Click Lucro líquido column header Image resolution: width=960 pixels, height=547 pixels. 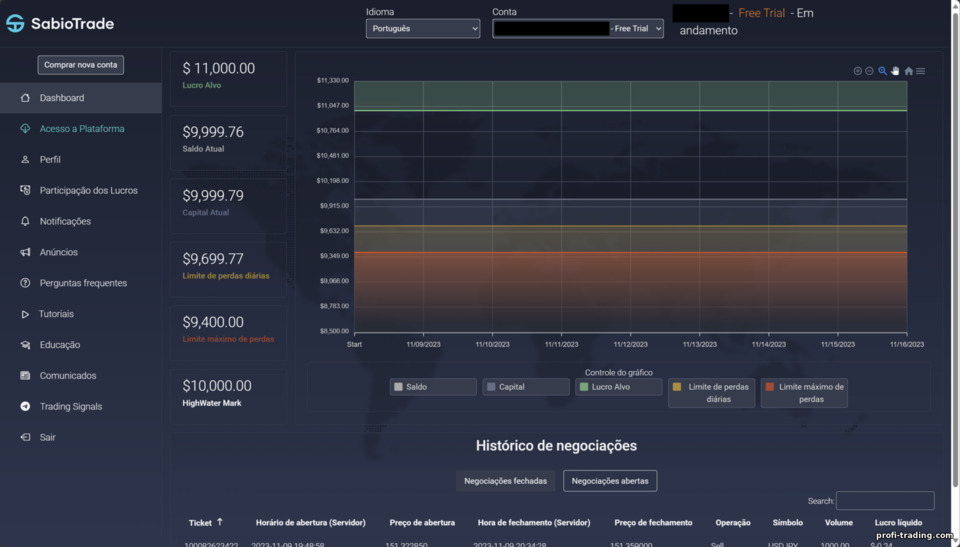pyautogui.click(x=898, y=522)
